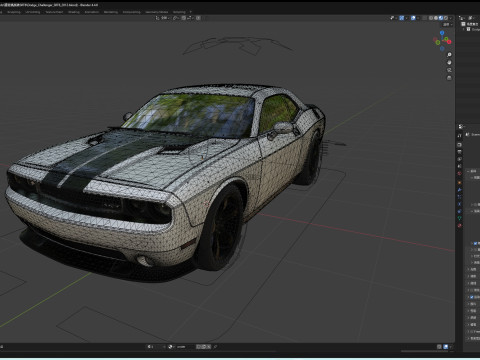Open the overlays options dropdown arrow
Viewport: 480px width, 360px height.
point(418,18)
